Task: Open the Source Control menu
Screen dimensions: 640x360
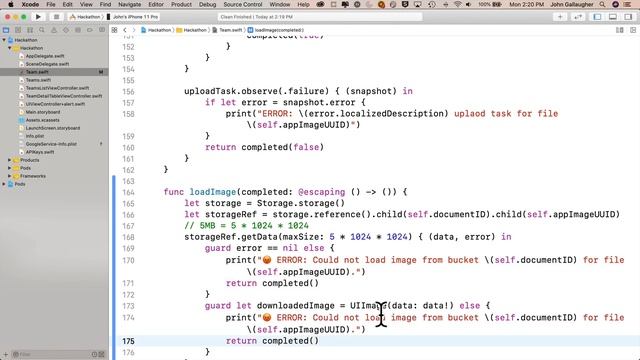Action: click(242, 4)
